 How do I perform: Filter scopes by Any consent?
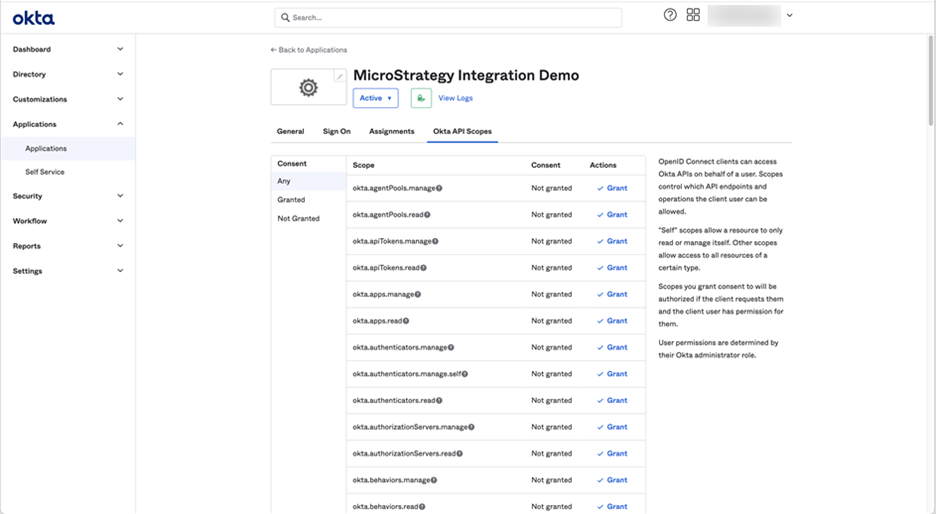coord(308,181)
